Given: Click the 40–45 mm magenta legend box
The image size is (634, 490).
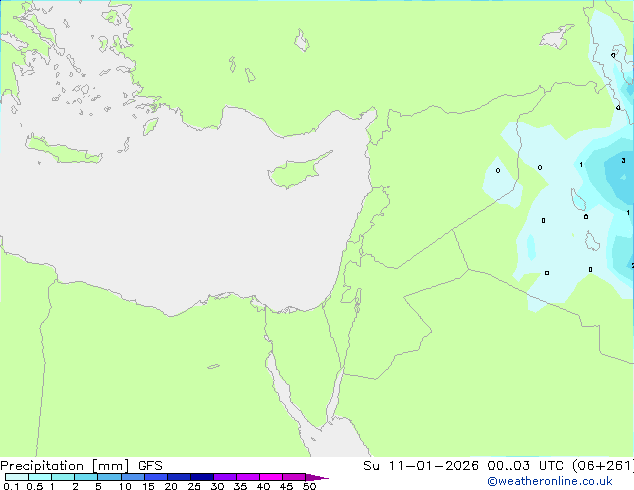Looking at the screenshot, I should click(271, 477).
